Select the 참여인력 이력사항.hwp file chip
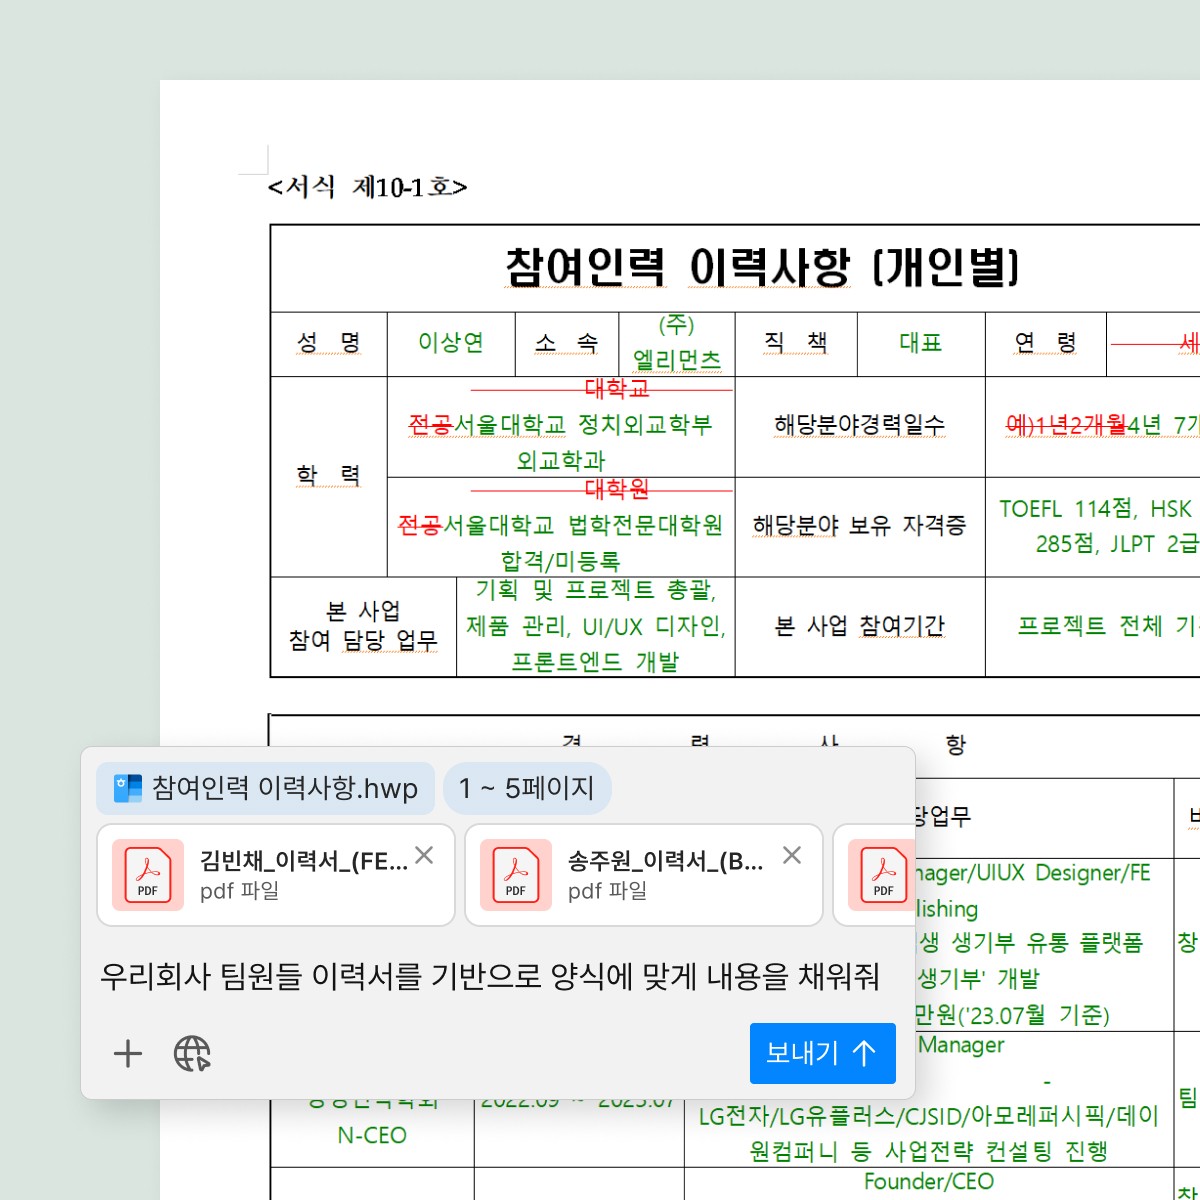This screenshot has height=1200, width=1200. click(x=265, y=788)
